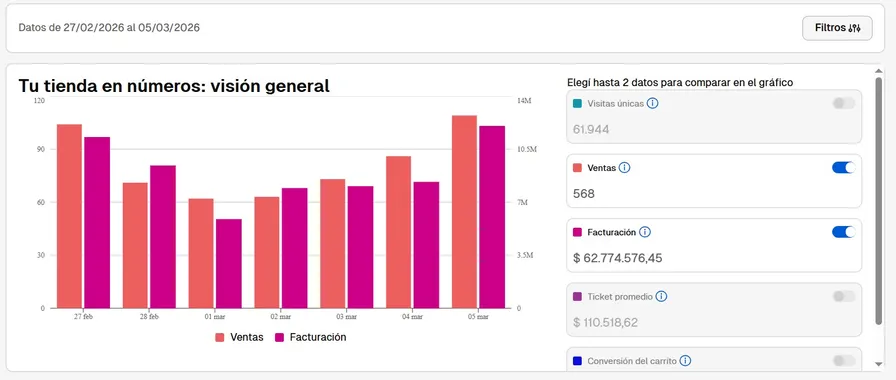Click the teal Visitas únicas color square
This screenshot has height=380, width=896.
click(x=577, y=104)
